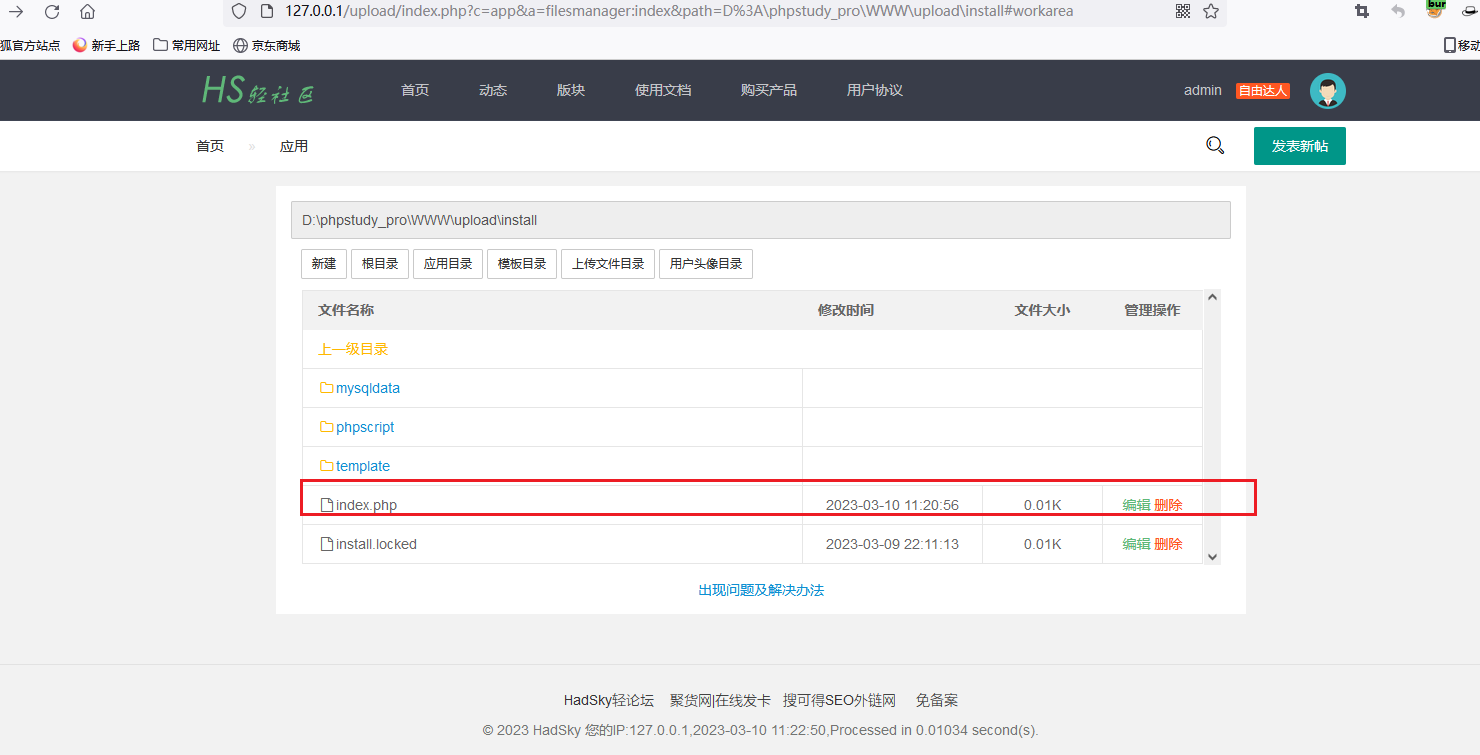Click the directory path field D:\phpstudy_pro\WWW\upload\install

(761, 220)
